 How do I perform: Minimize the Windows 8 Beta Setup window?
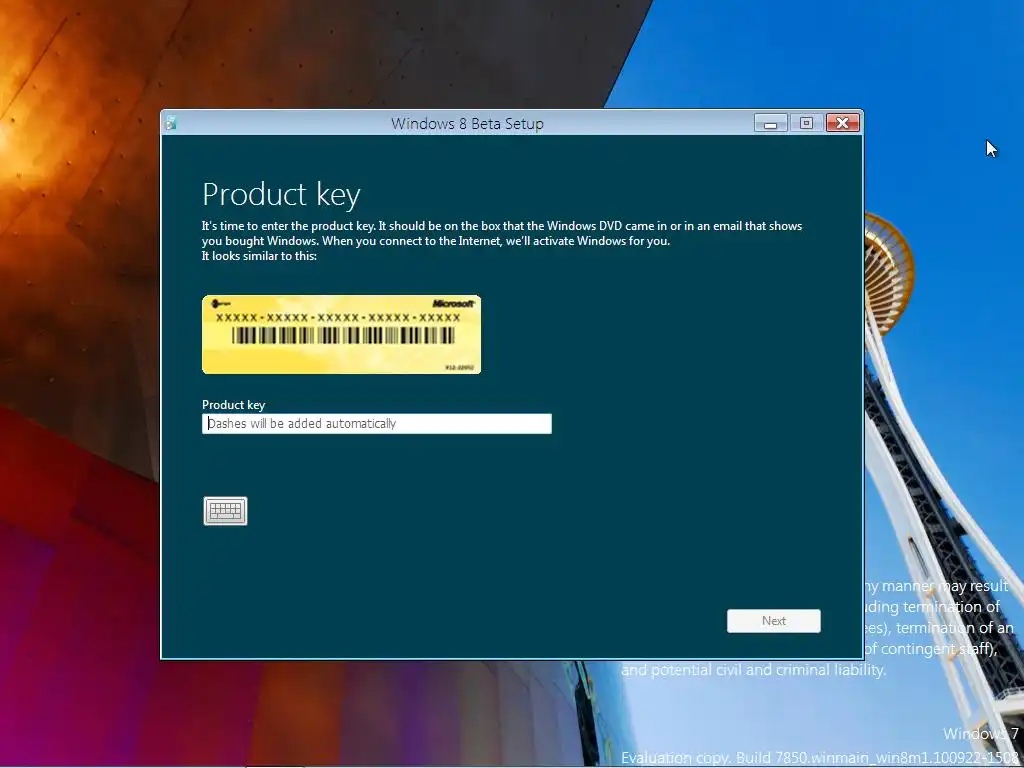click(x=771, y=123)
